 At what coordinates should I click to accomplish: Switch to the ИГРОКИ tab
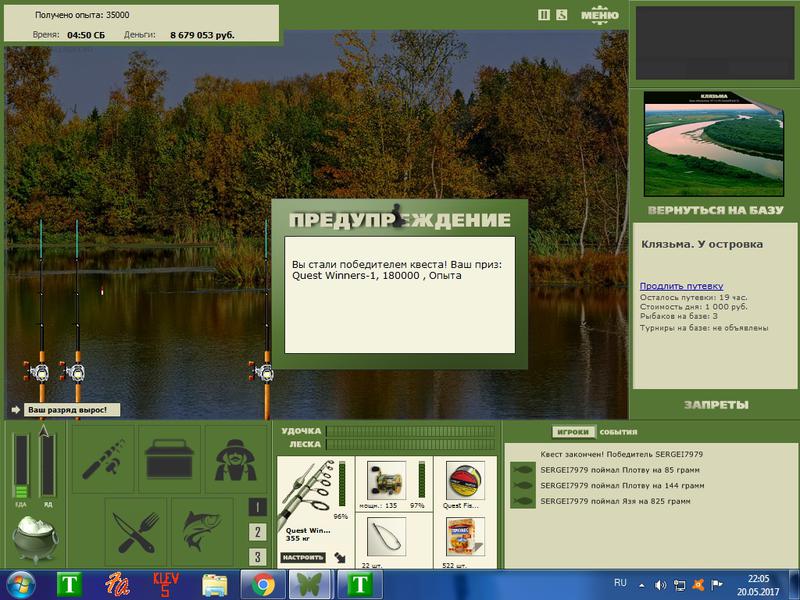click(x=573, y=432)
